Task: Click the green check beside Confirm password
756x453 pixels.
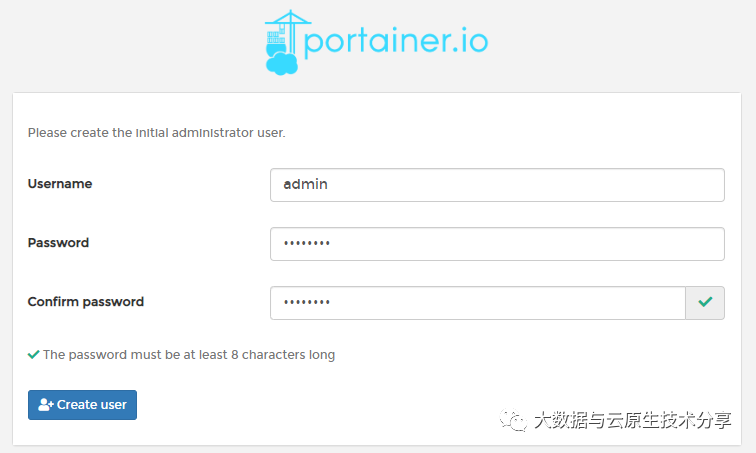Action: [x=705, y=302]
